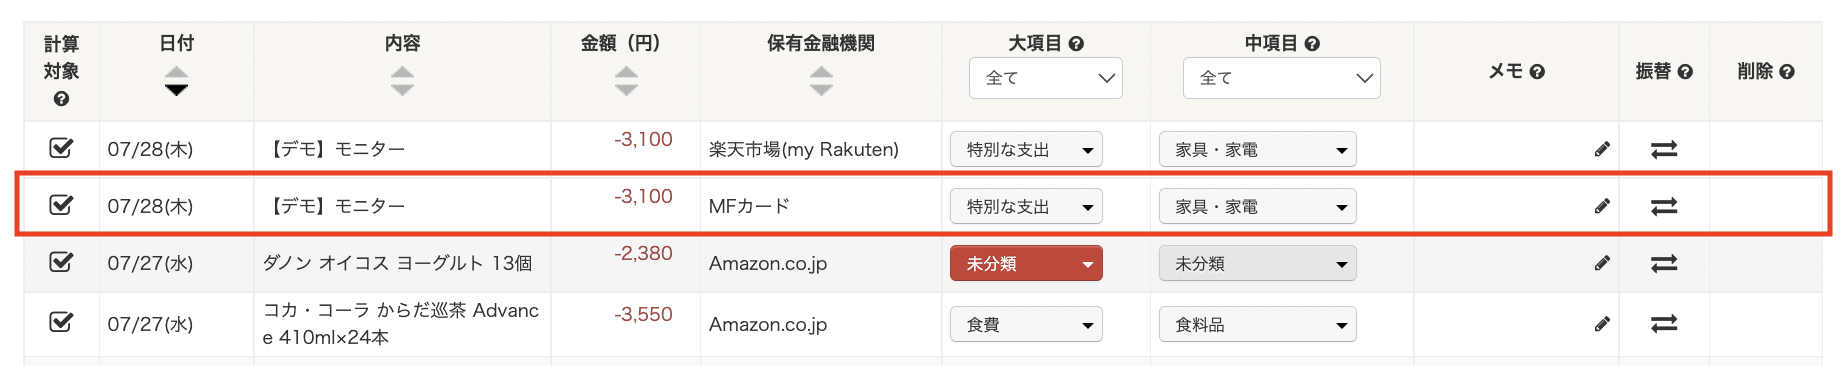The image size is (1844, 366).
Task: Open help icon next to 大項目
Action: point(1076,44)
